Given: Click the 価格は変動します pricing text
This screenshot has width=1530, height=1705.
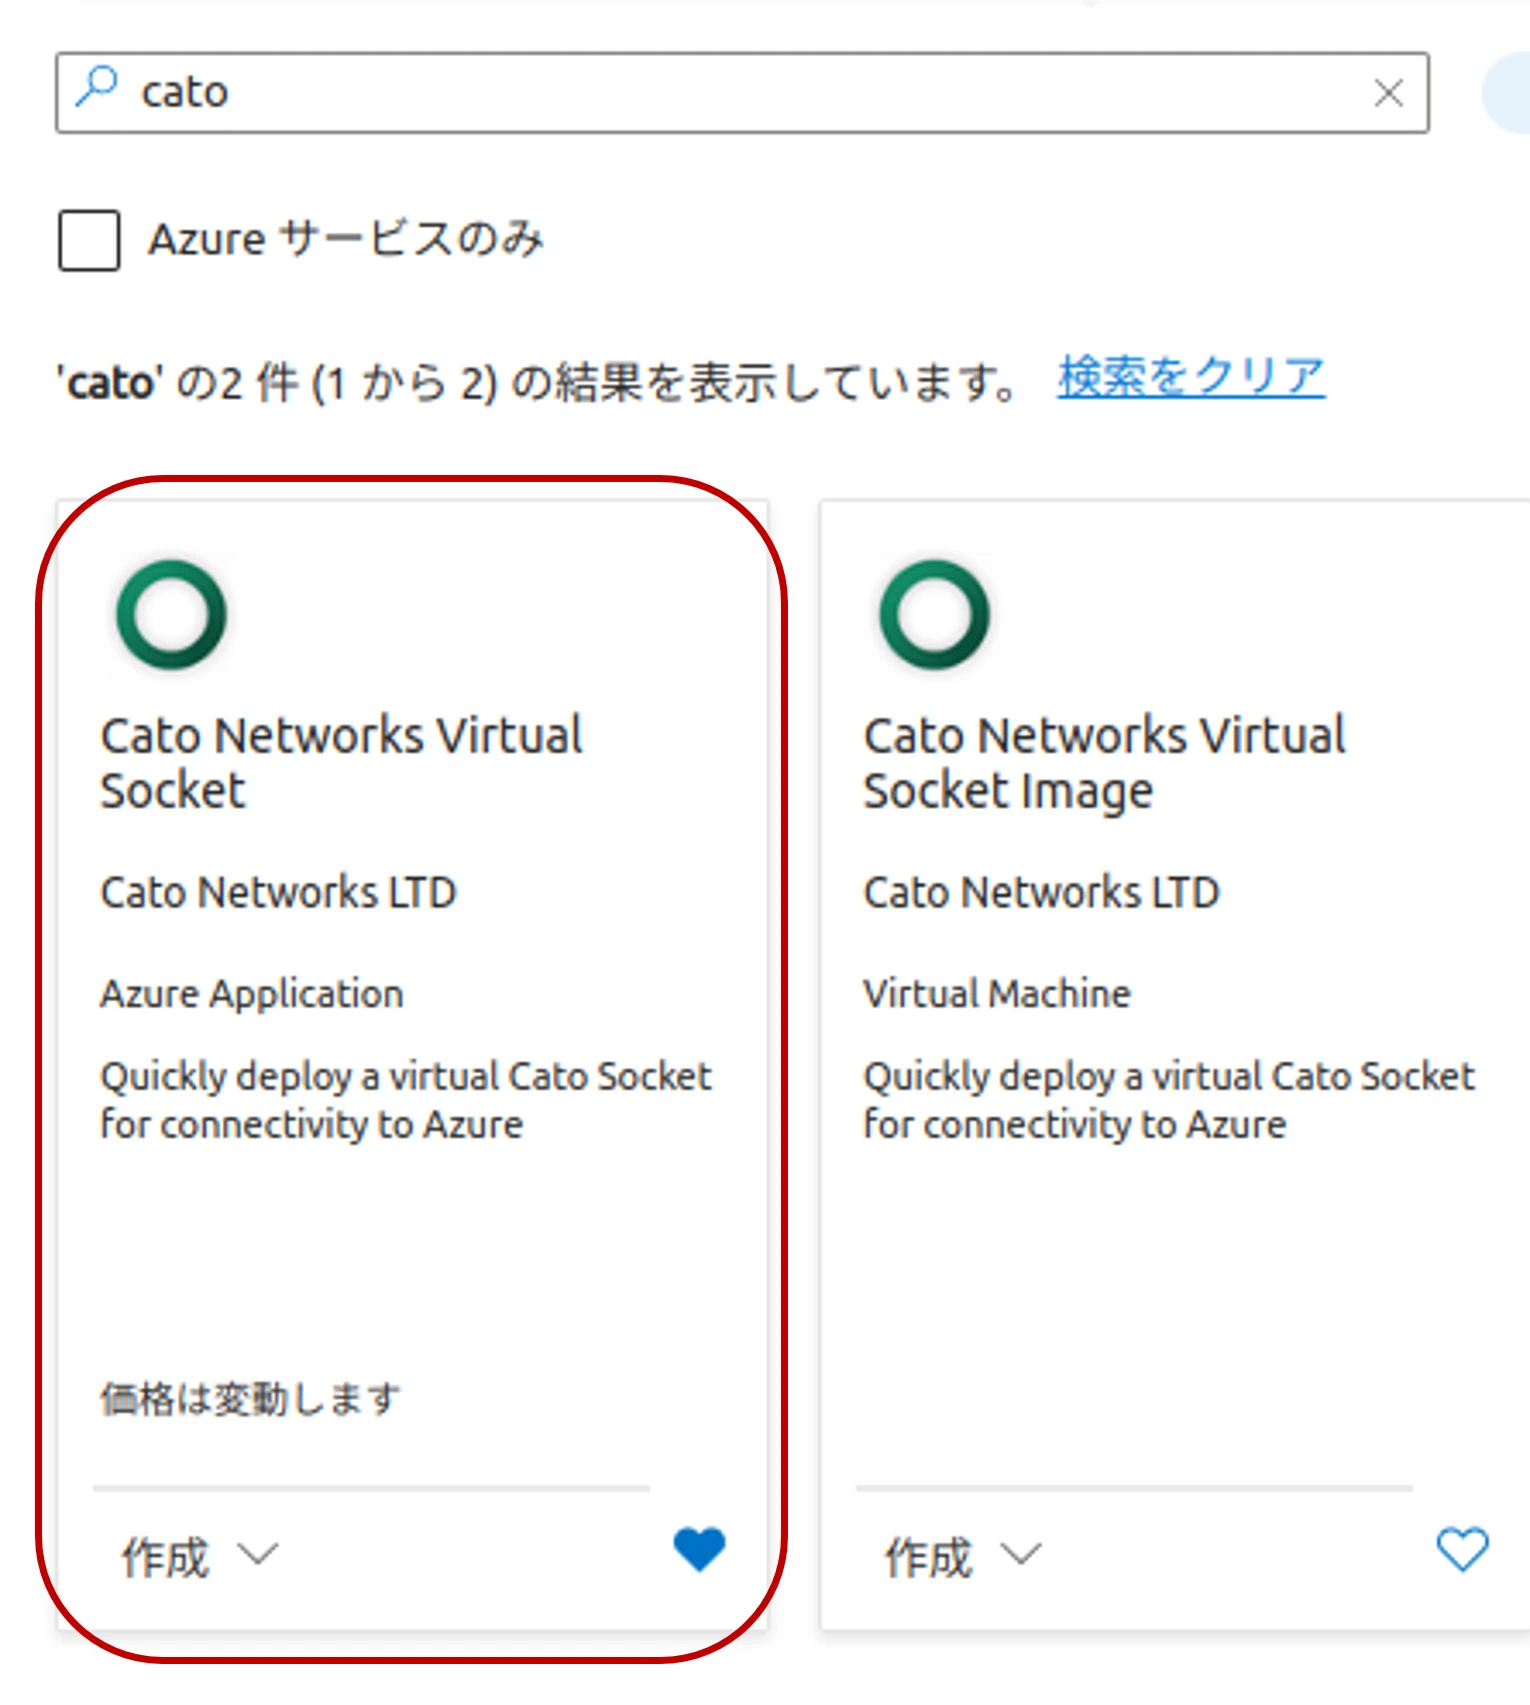Looking at the screenshot, I should [250, 1398].
